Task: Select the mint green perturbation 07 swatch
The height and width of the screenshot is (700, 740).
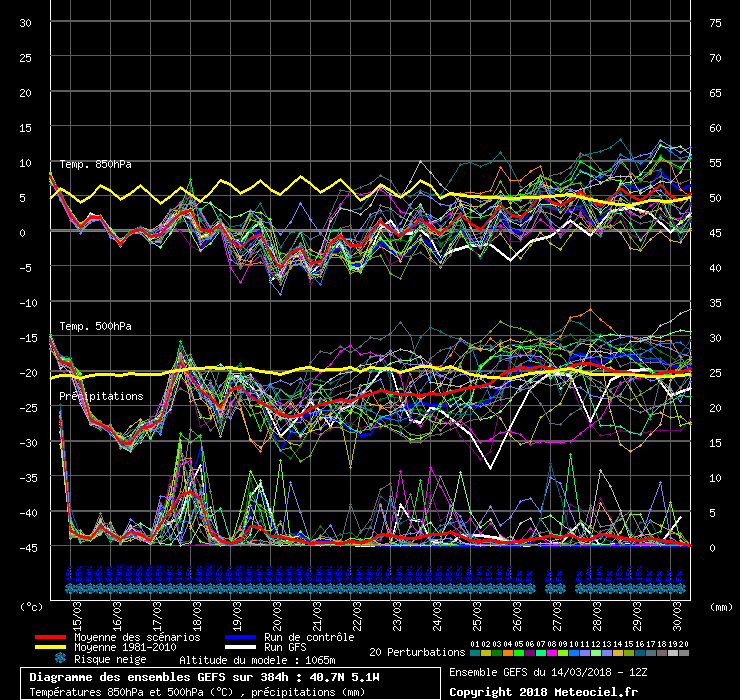Action: pos(541,653)
